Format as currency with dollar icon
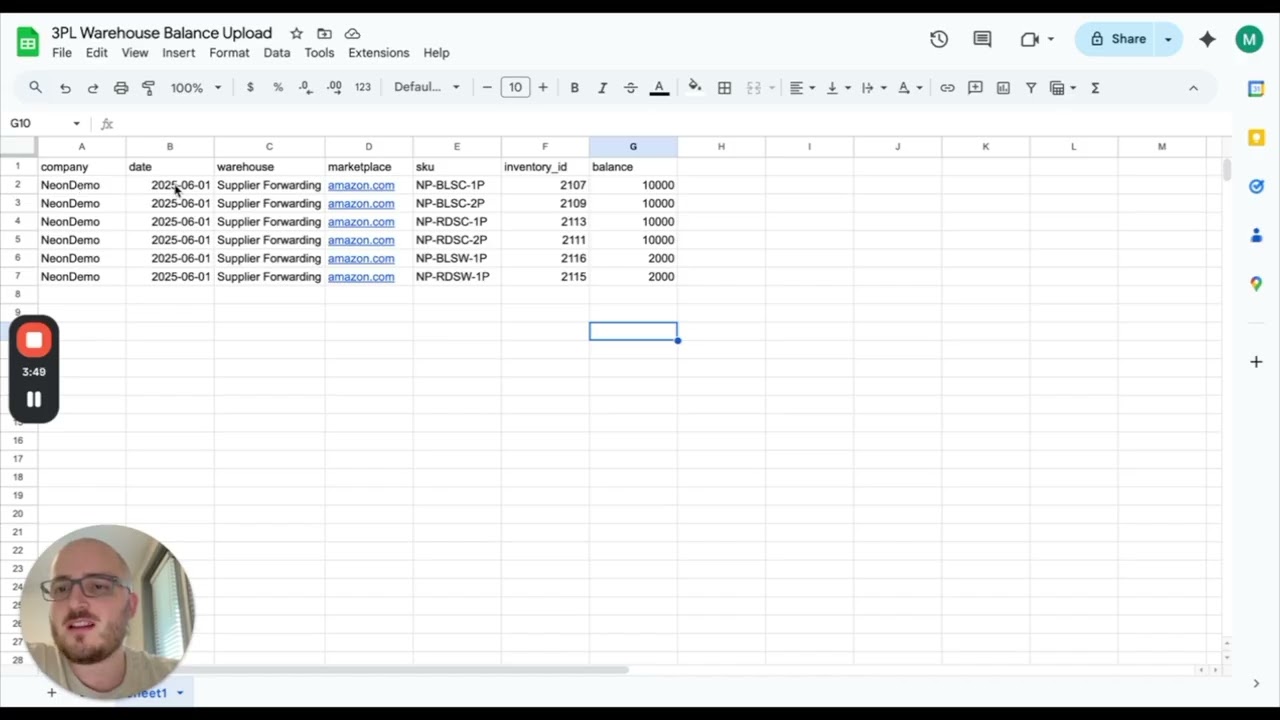Image resolution: width=1280 pixels, height=720 pixels. coord(250,88)
